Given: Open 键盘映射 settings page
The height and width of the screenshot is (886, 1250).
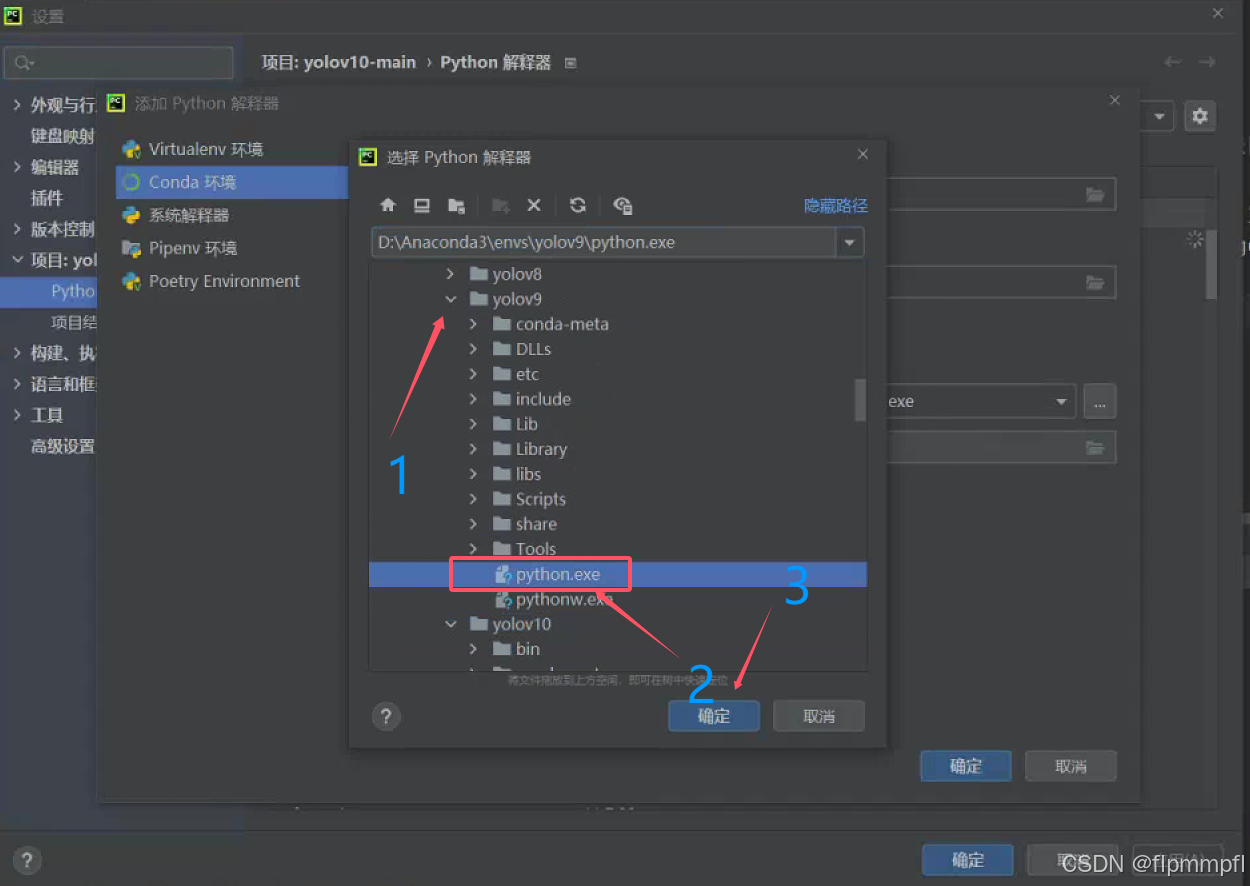Looking at the screenshot, I should [x=63, y=136].
